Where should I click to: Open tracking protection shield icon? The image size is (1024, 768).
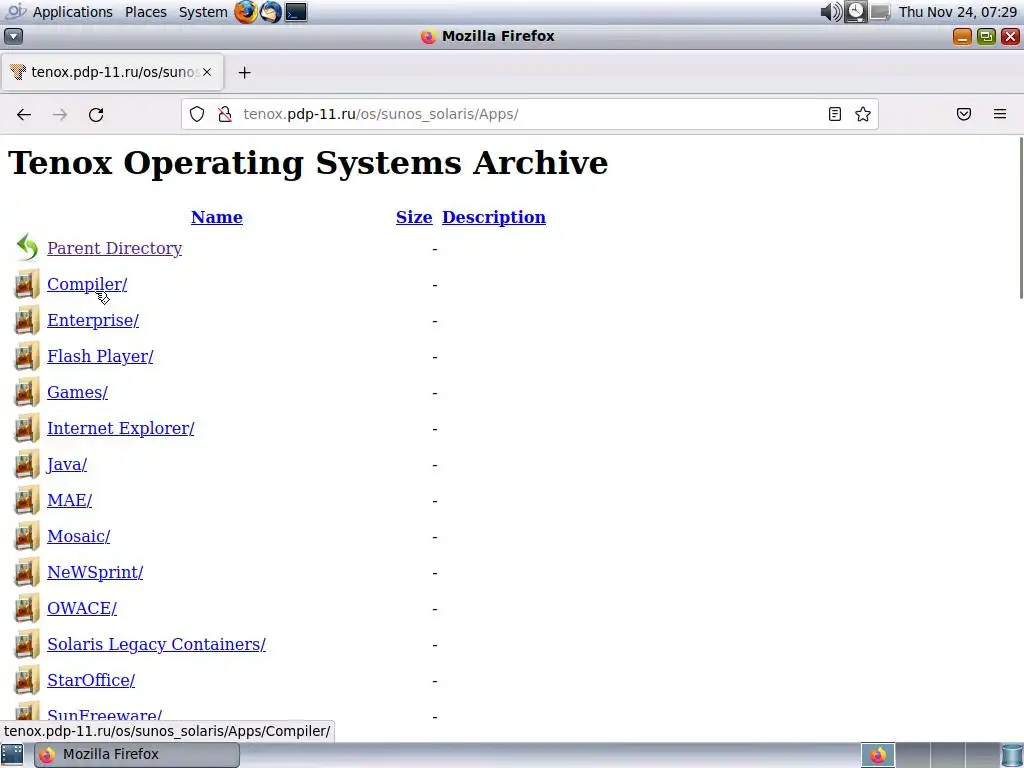[197, 114]
